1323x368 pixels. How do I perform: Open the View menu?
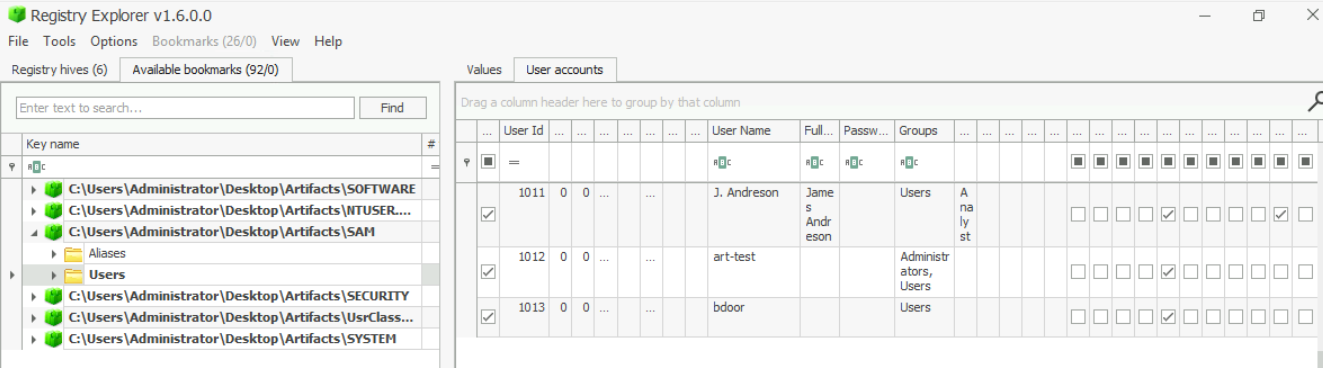pos(286,41)
